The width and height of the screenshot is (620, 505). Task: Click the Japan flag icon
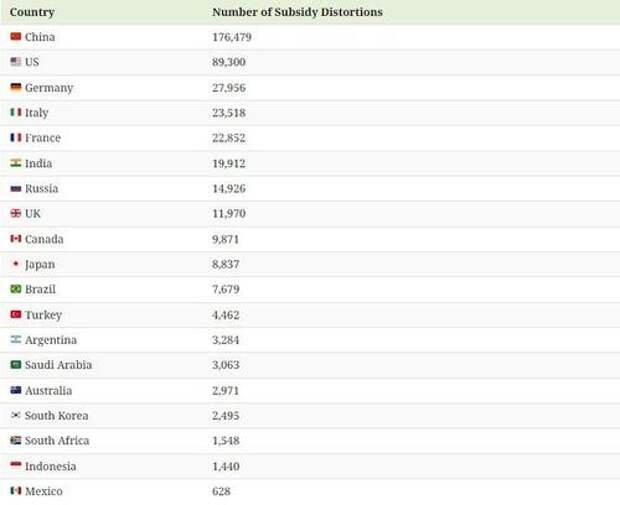coord(16,264)
